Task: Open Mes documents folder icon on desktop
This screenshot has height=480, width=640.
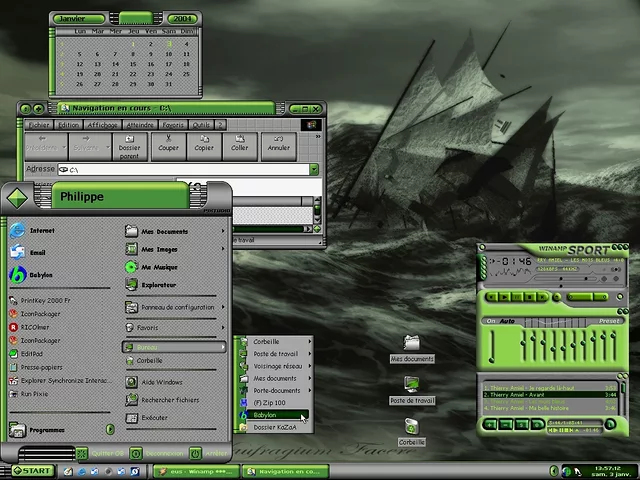Action: 411,348
